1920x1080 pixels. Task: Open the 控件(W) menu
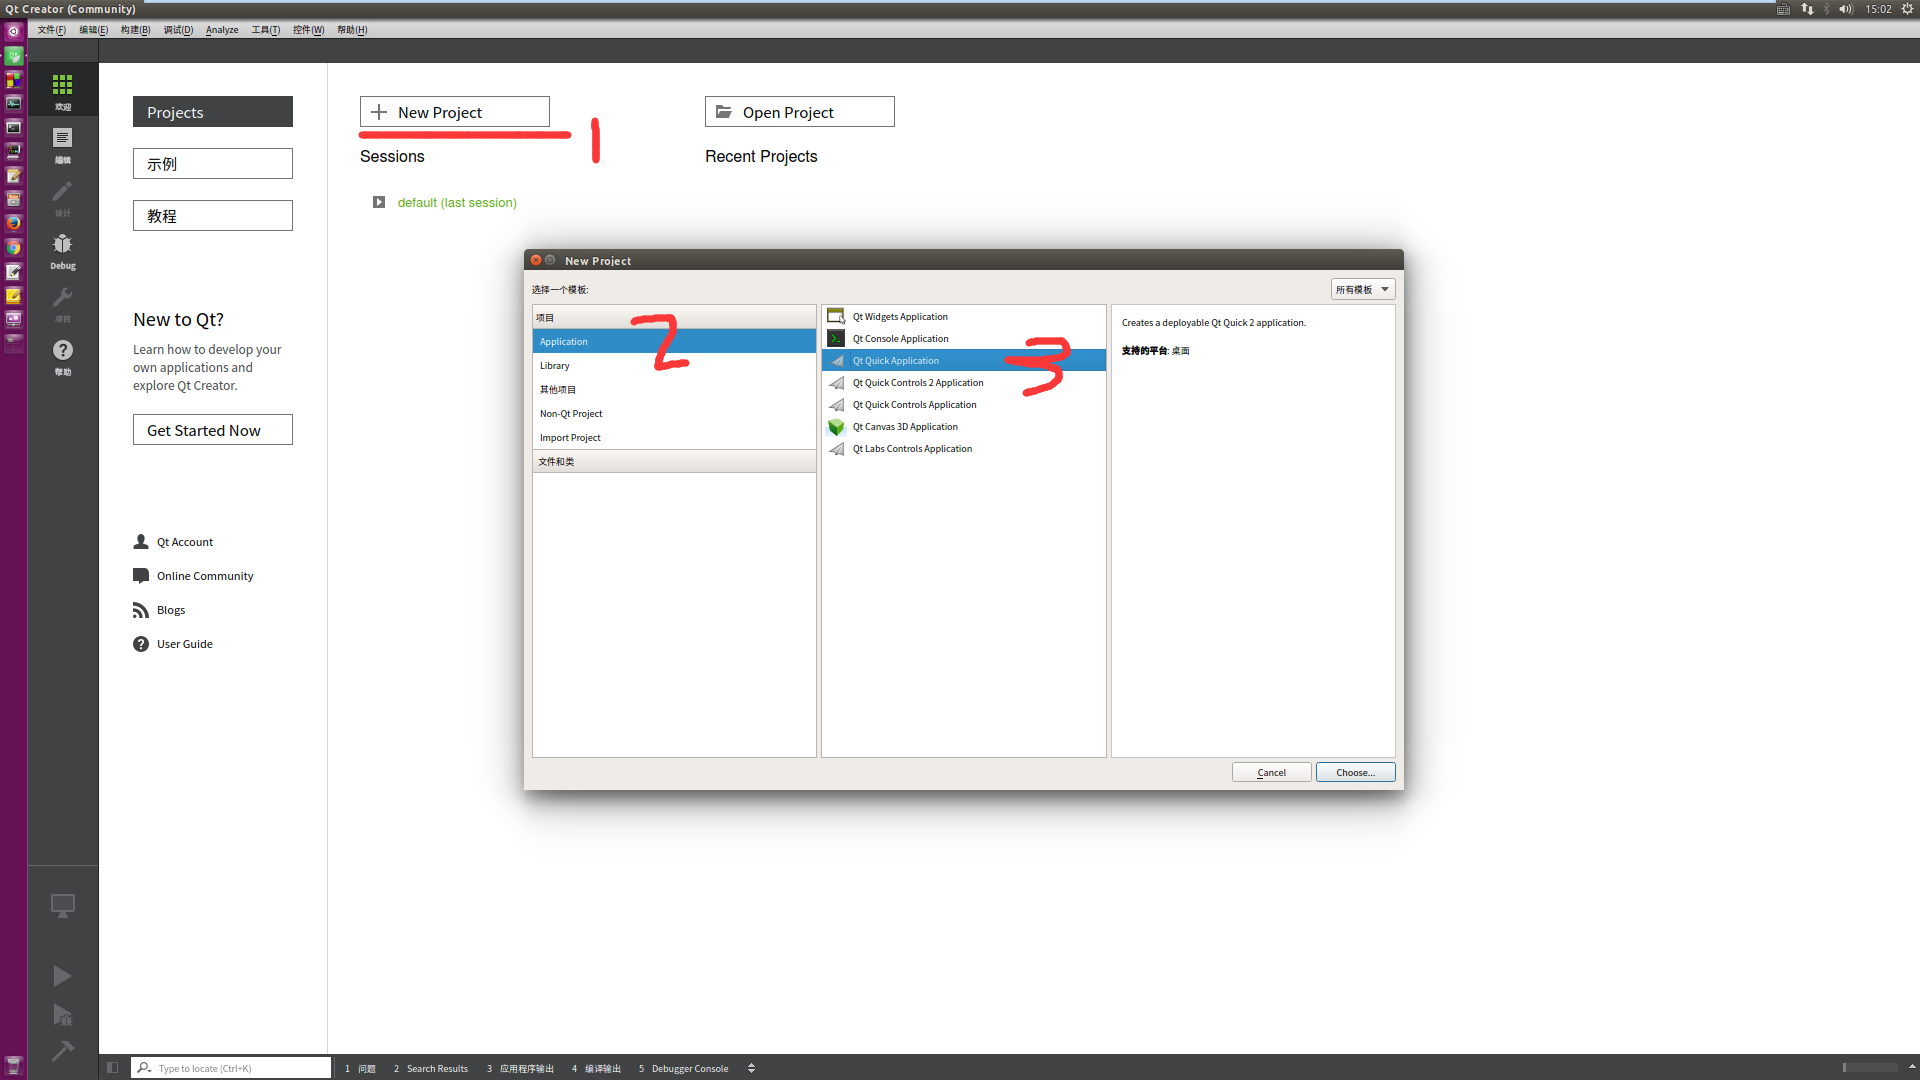point(308,30)
